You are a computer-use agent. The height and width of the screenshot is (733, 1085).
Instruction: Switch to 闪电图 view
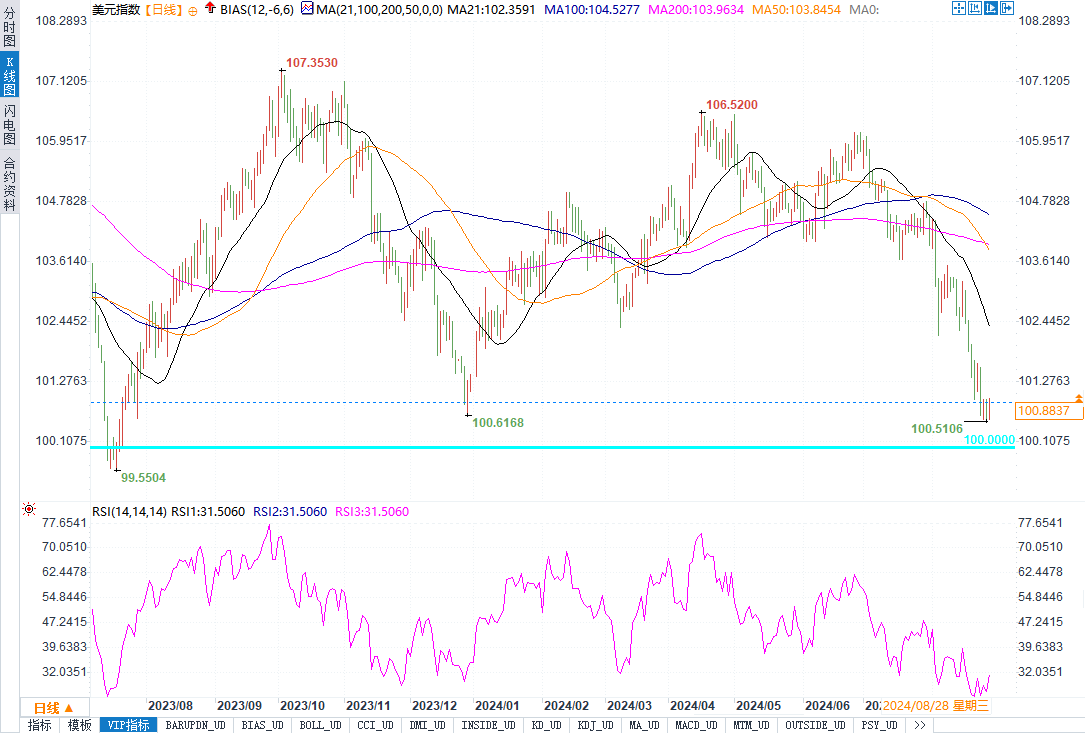[x=9, y=125]
